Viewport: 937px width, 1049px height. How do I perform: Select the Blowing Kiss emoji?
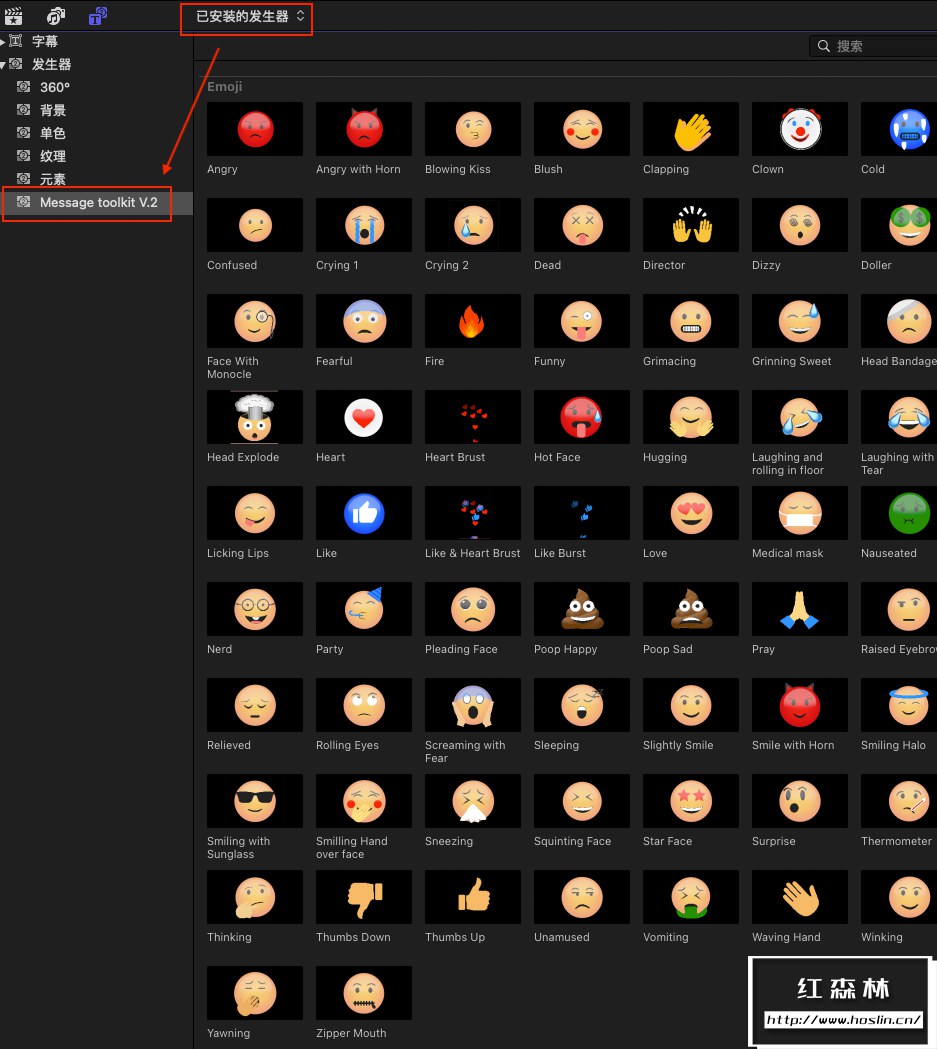(473, 129)
